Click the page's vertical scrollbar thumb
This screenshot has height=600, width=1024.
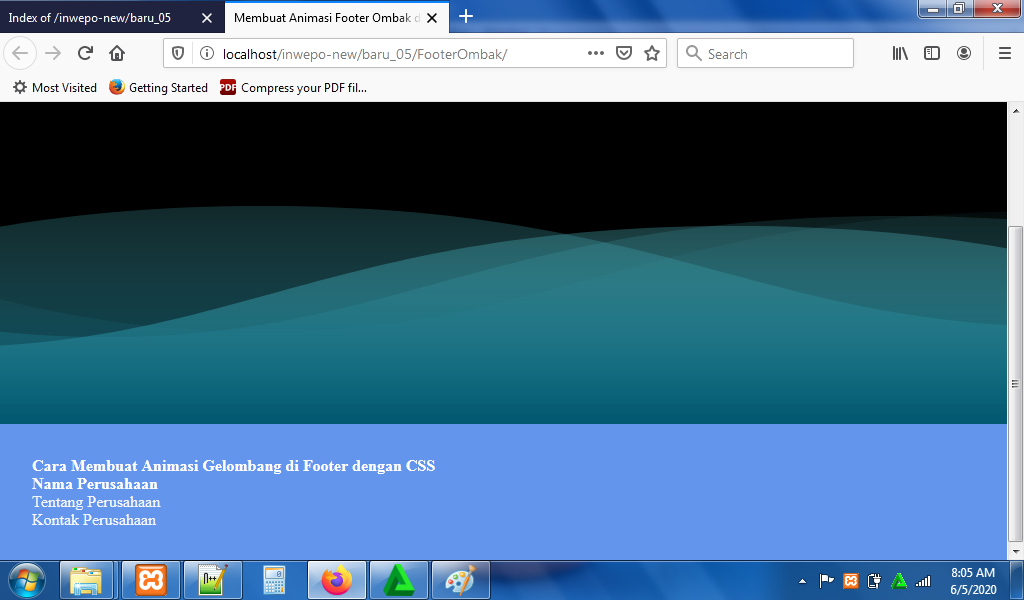pos(1016,384)
